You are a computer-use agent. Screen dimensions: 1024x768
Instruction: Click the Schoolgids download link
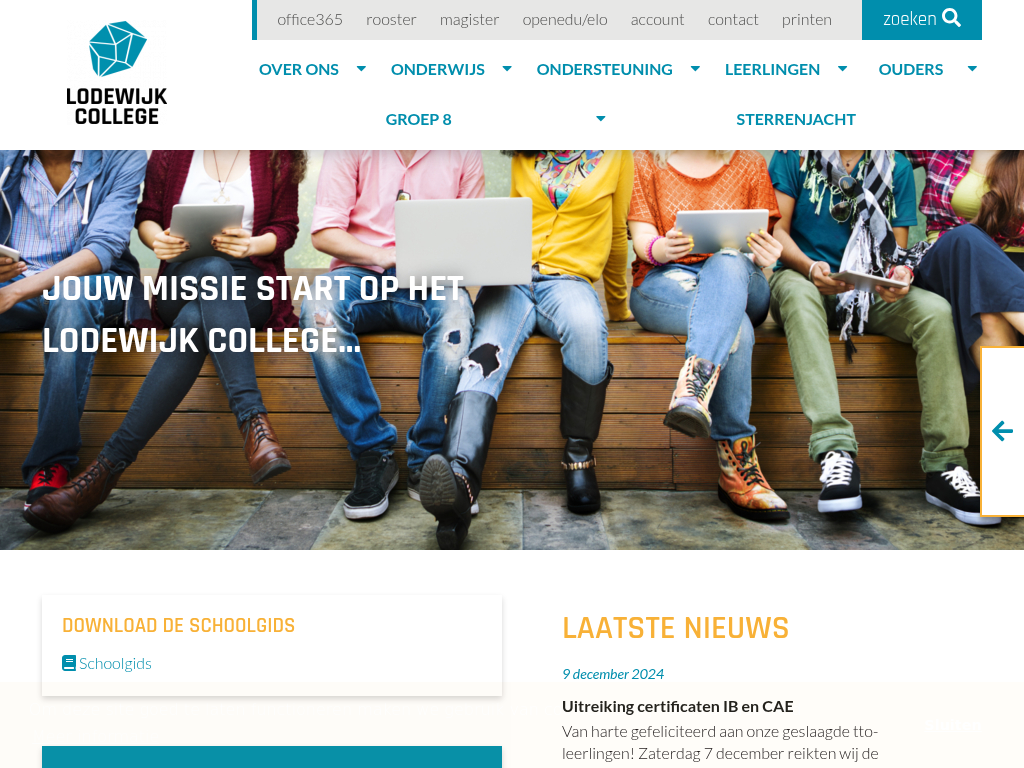[115, 664]
